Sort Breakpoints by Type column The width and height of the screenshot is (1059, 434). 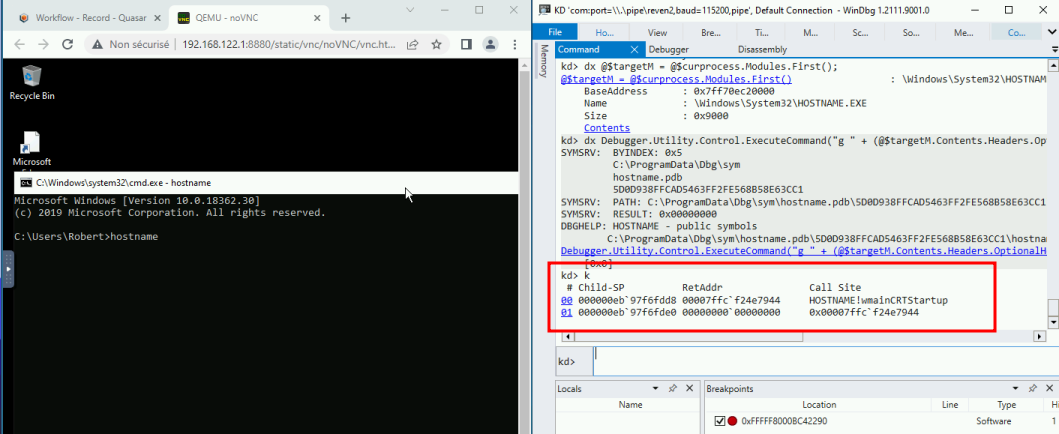click(x=1006, y=405)
